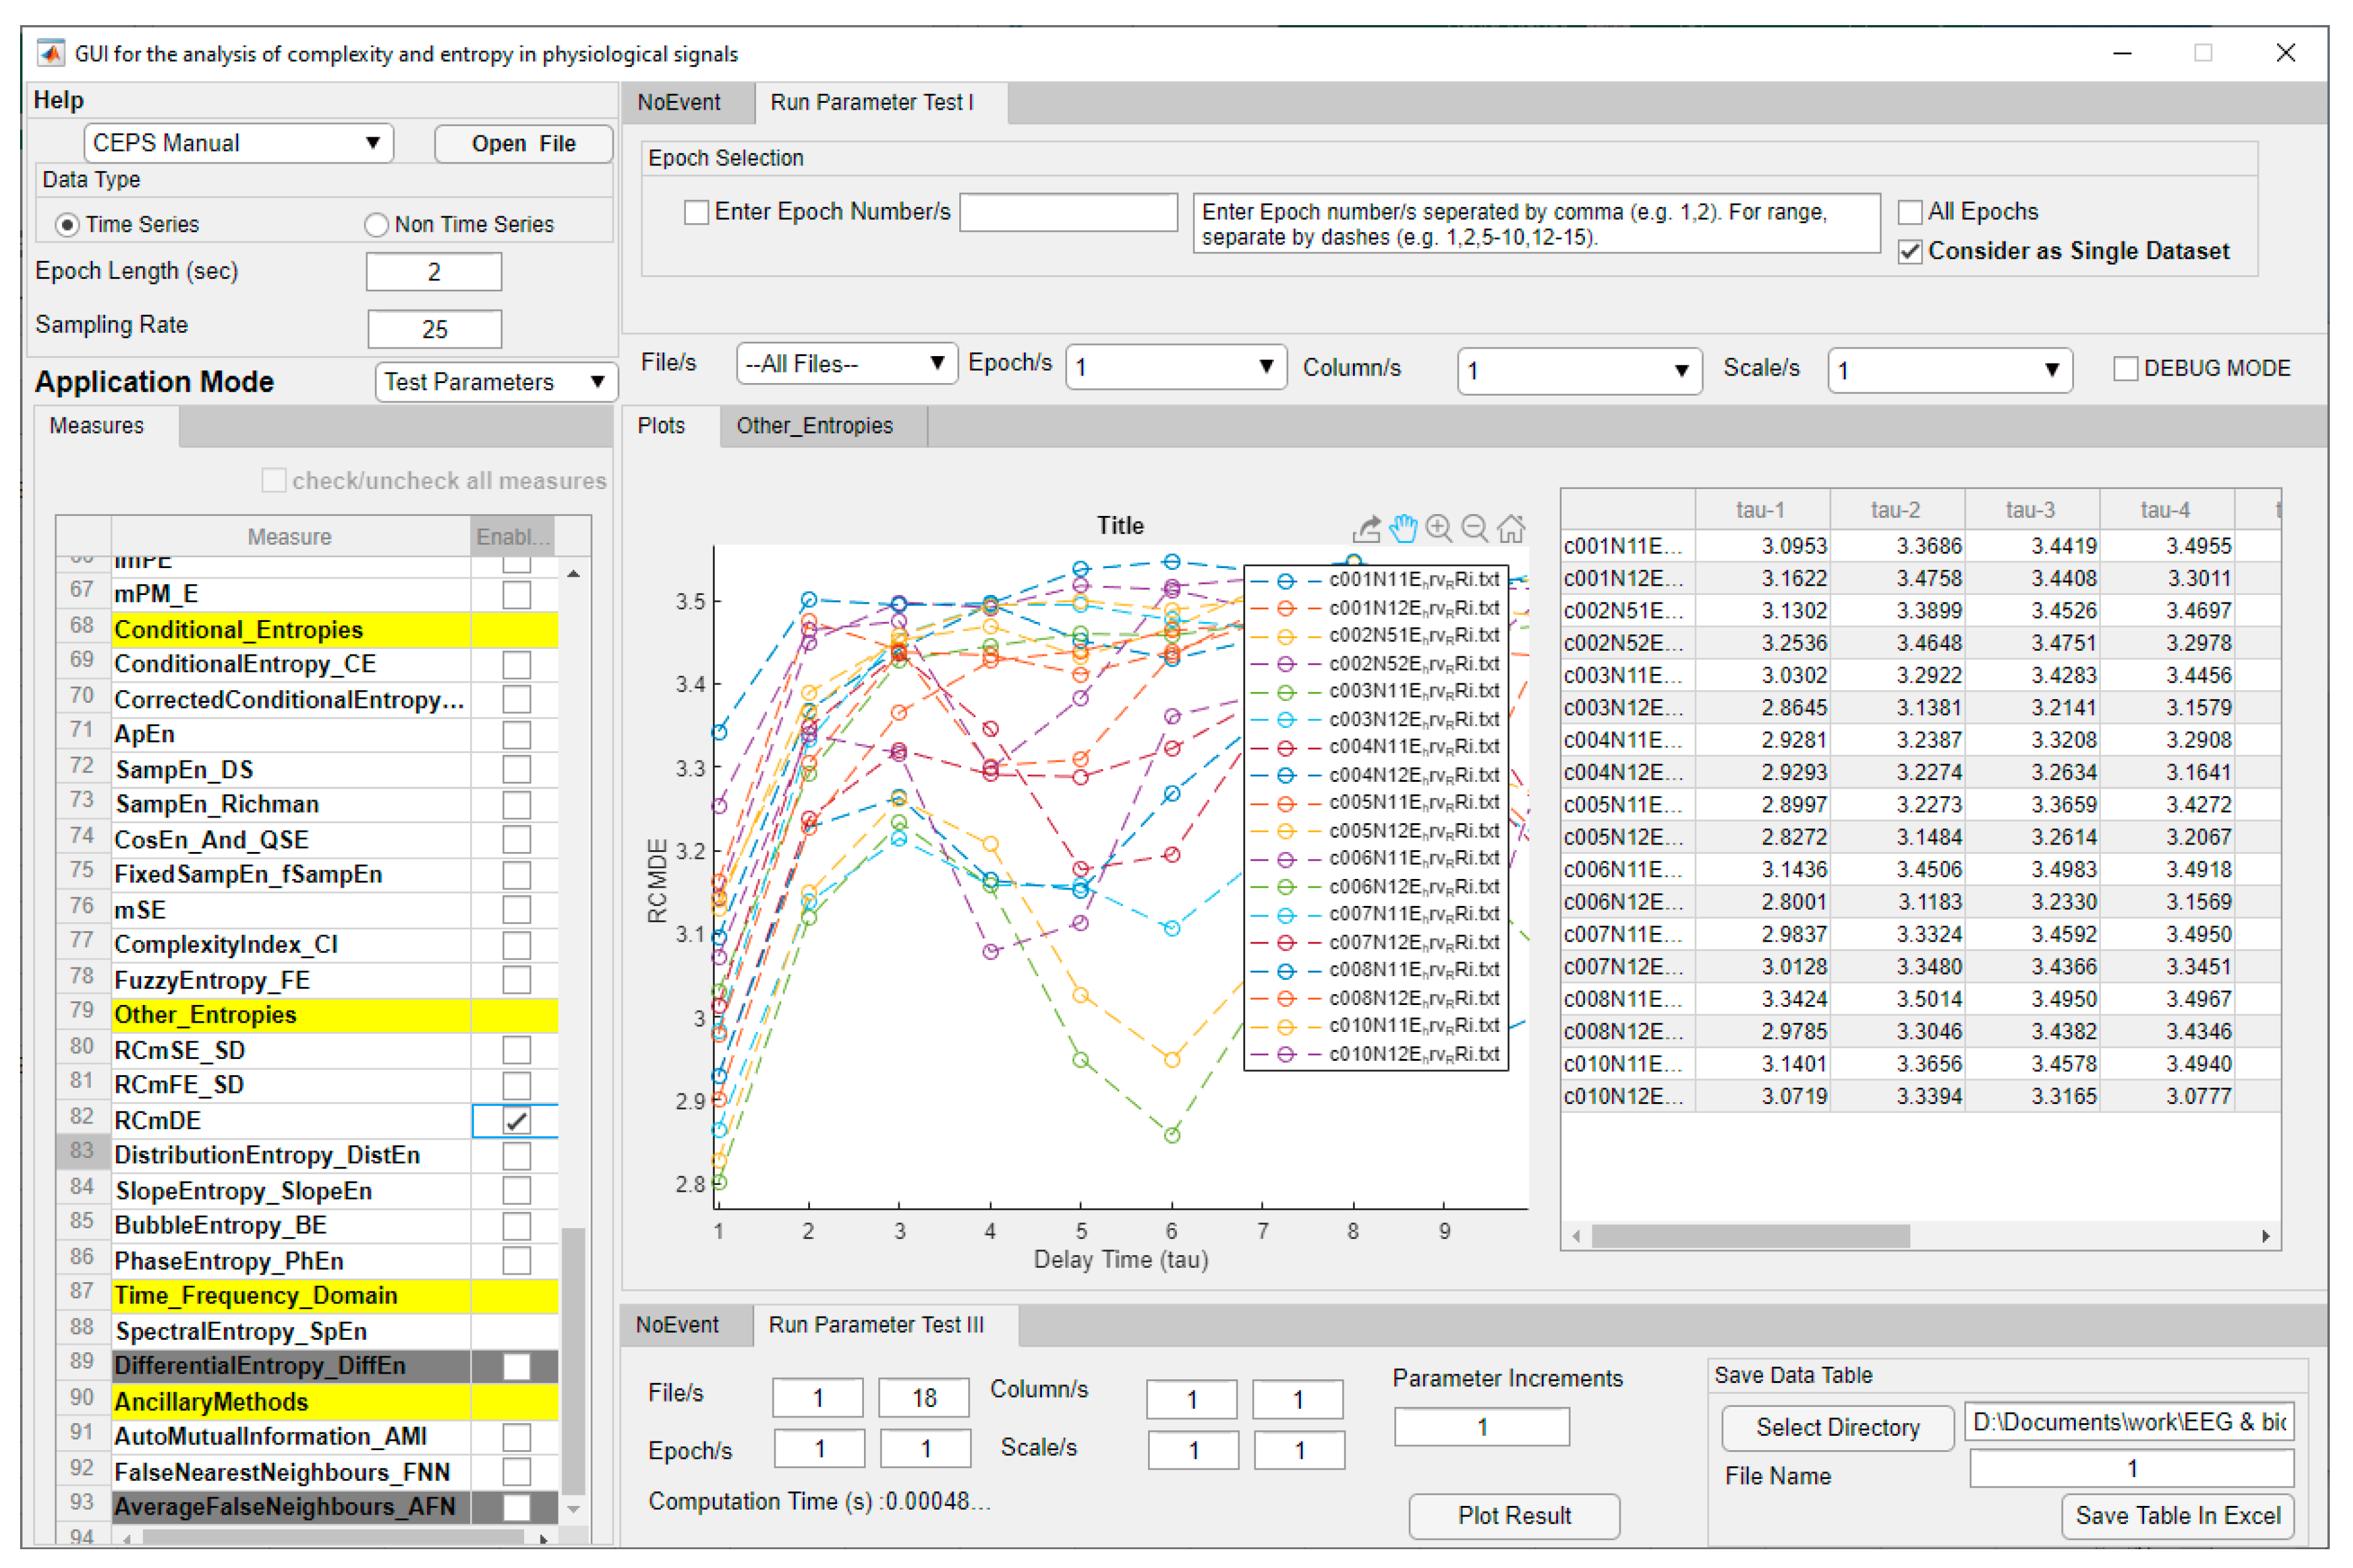Click the zoom out magnifier icon
Viewport: 2353px width, 1568px height.
(1474, 528)
